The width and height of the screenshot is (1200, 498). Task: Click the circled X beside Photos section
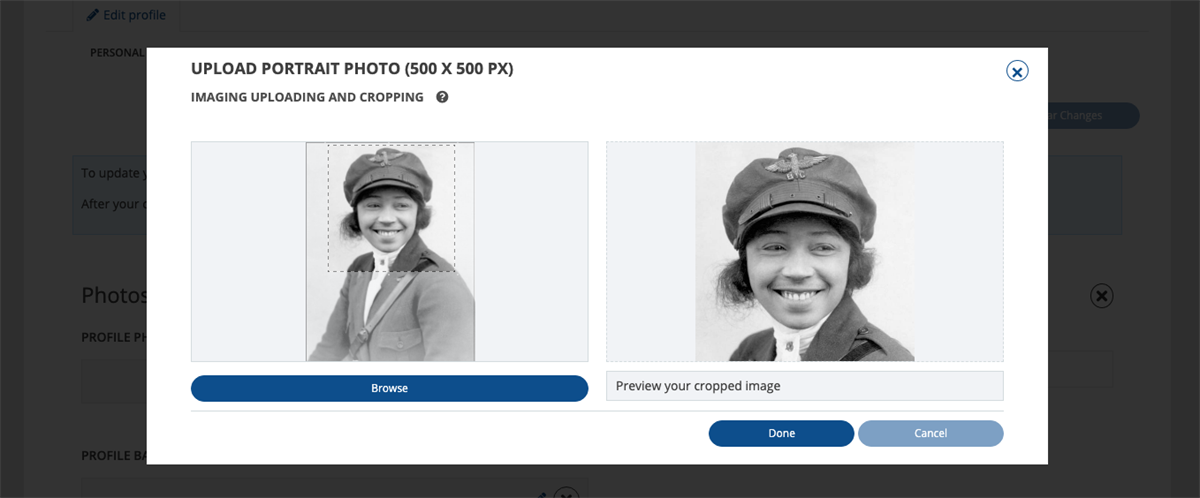coord(1101,296)
